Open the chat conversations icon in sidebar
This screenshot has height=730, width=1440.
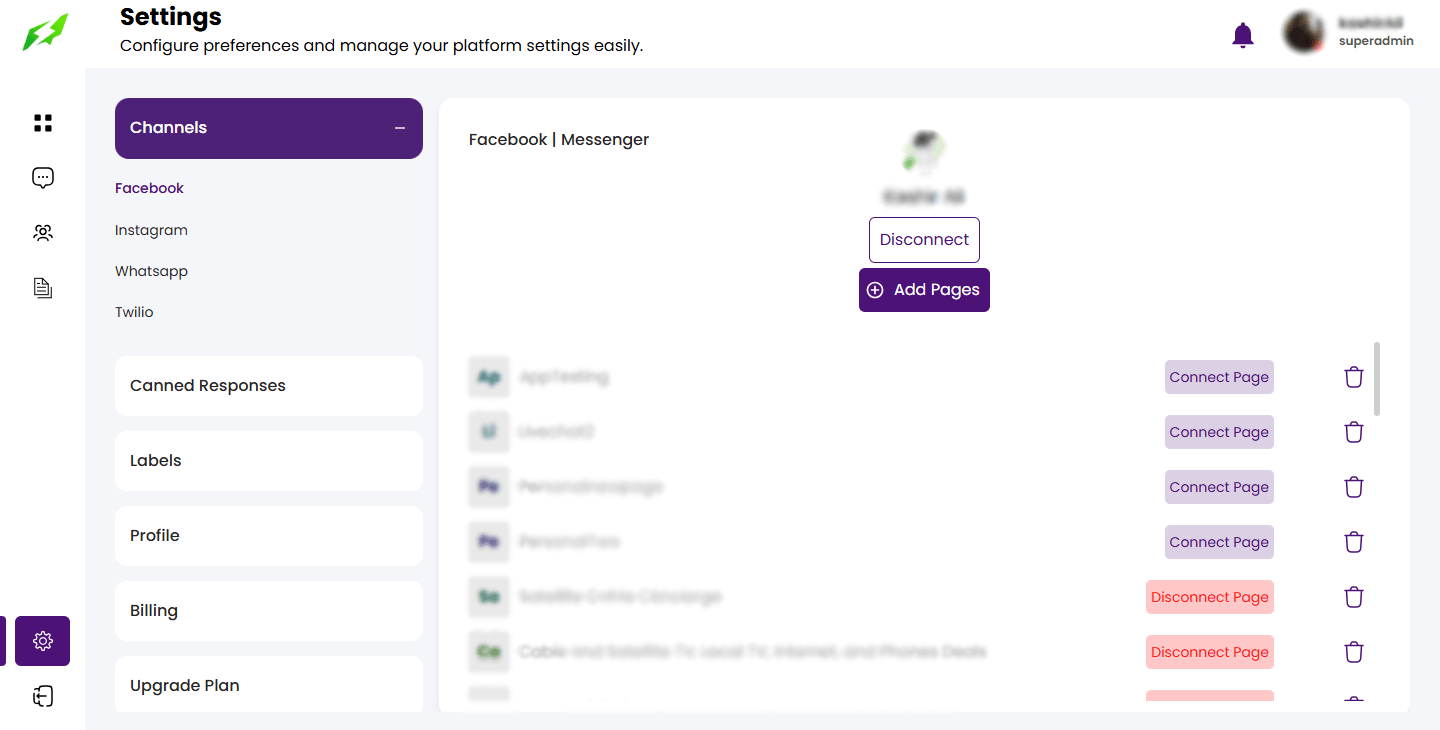click(43, 178)
